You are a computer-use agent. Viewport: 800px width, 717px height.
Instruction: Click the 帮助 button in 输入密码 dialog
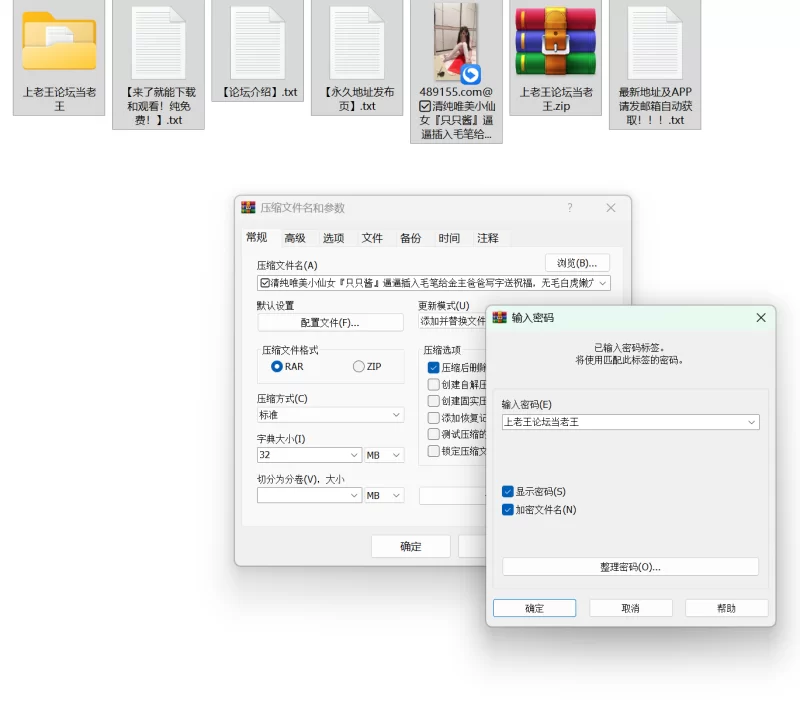point(727,608)
